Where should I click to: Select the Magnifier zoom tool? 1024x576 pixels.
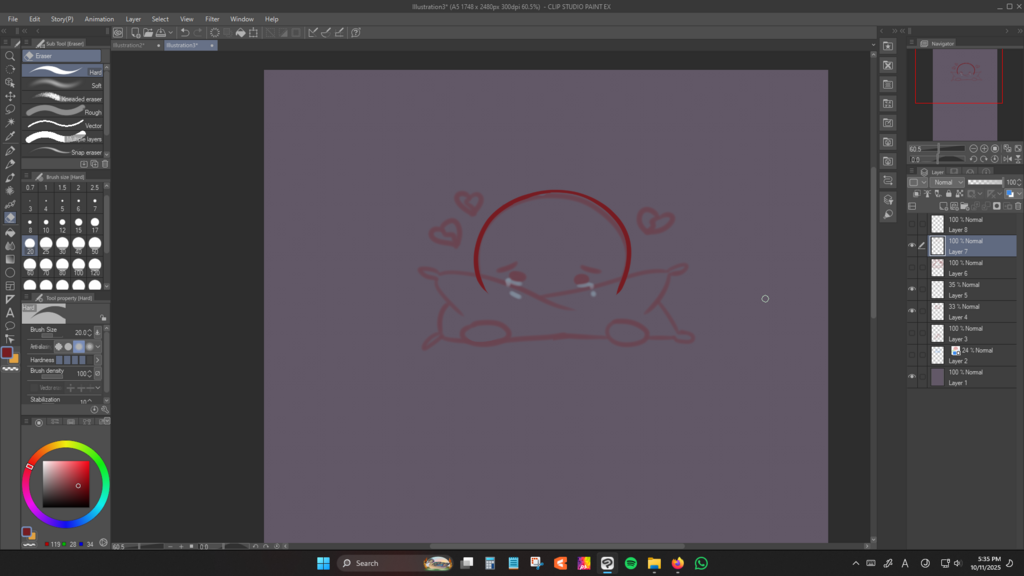pos(10,56)
